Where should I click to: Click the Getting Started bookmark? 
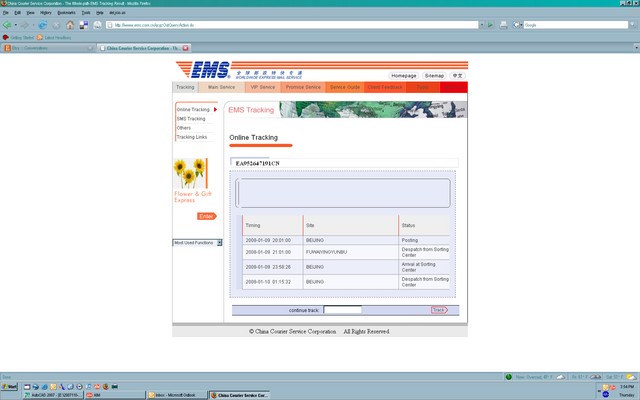(19, 38)
